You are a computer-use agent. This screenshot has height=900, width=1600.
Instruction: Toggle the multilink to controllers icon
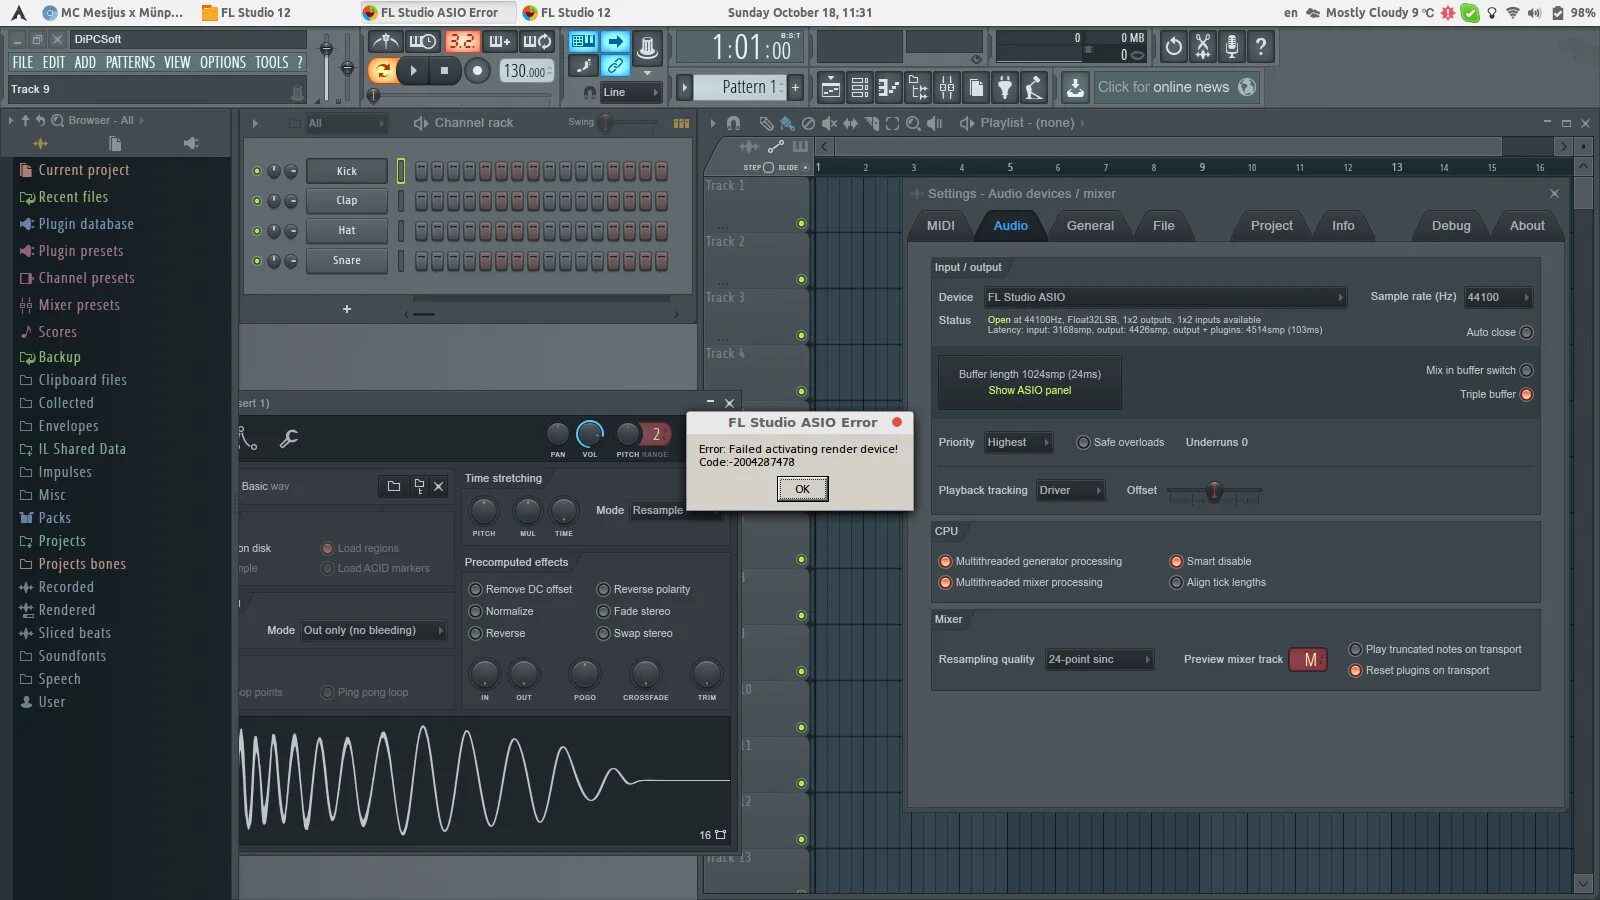point(615,66)
